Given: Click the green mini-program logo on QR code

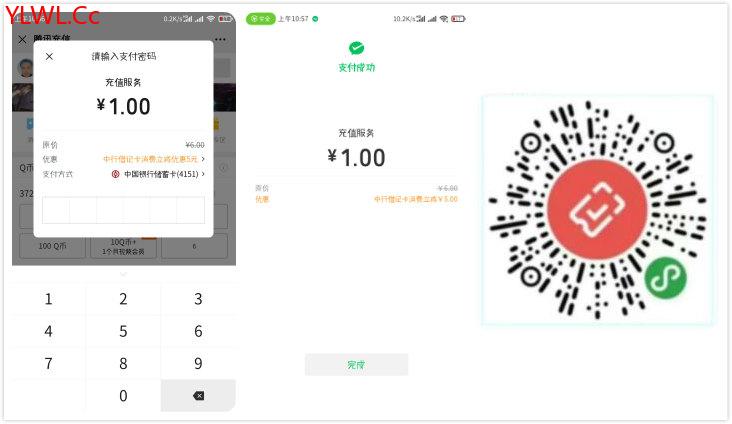Looking at the screenshot, I should pos(665,278).
